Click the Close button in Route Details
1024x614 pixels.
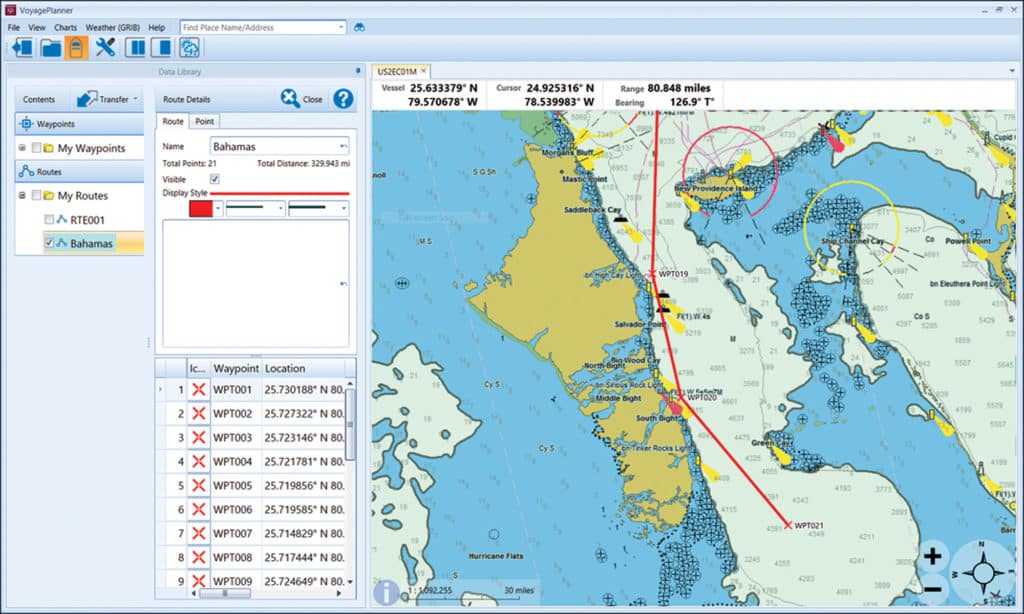pos(302,99)
